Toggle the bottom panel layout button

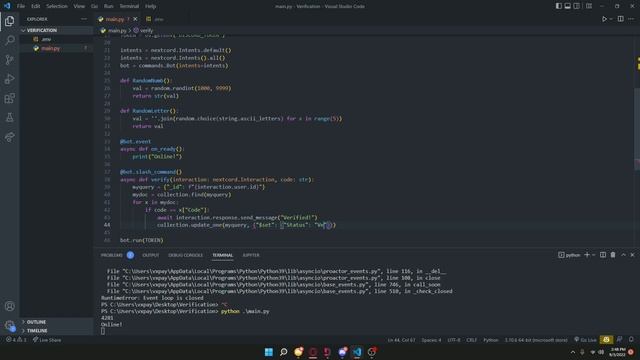[x=567, y=6]
